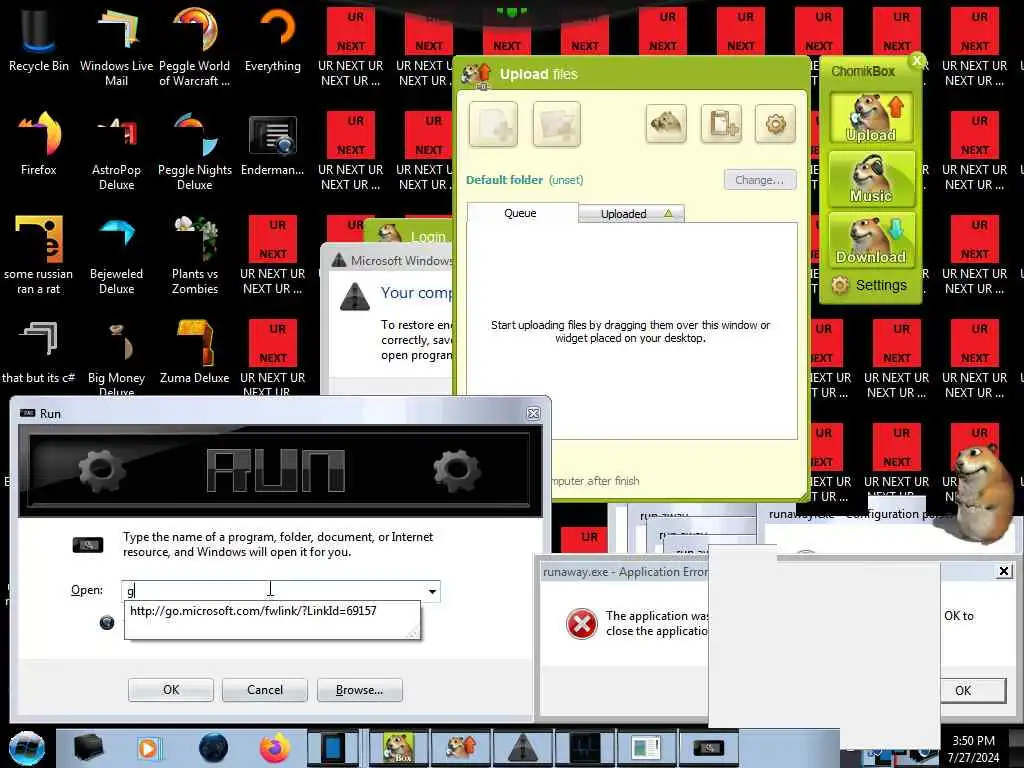Open the Upload files taskbar button

click(461, 748)
